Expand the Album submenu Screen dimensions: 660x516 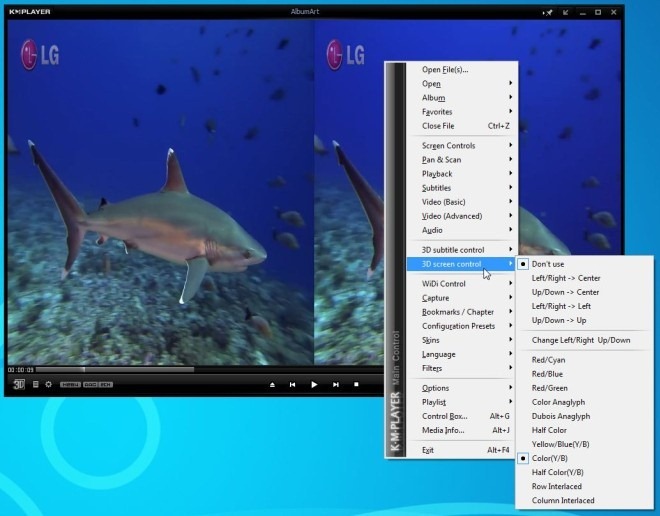[x=462, y=98]
